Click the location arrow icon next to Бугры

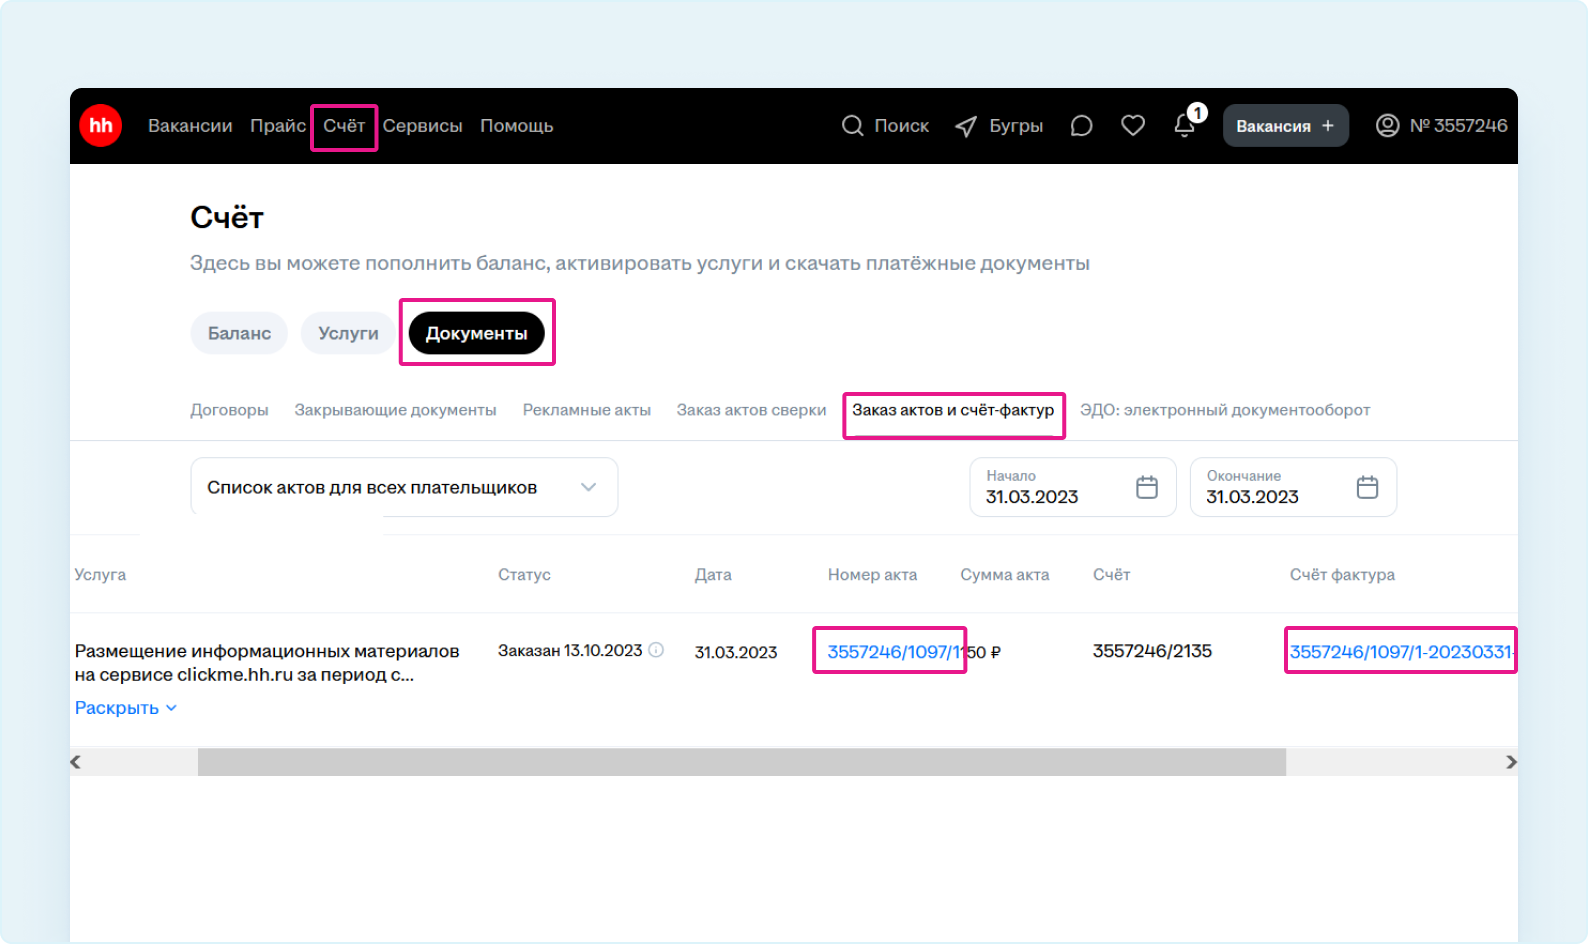point(966,126)
